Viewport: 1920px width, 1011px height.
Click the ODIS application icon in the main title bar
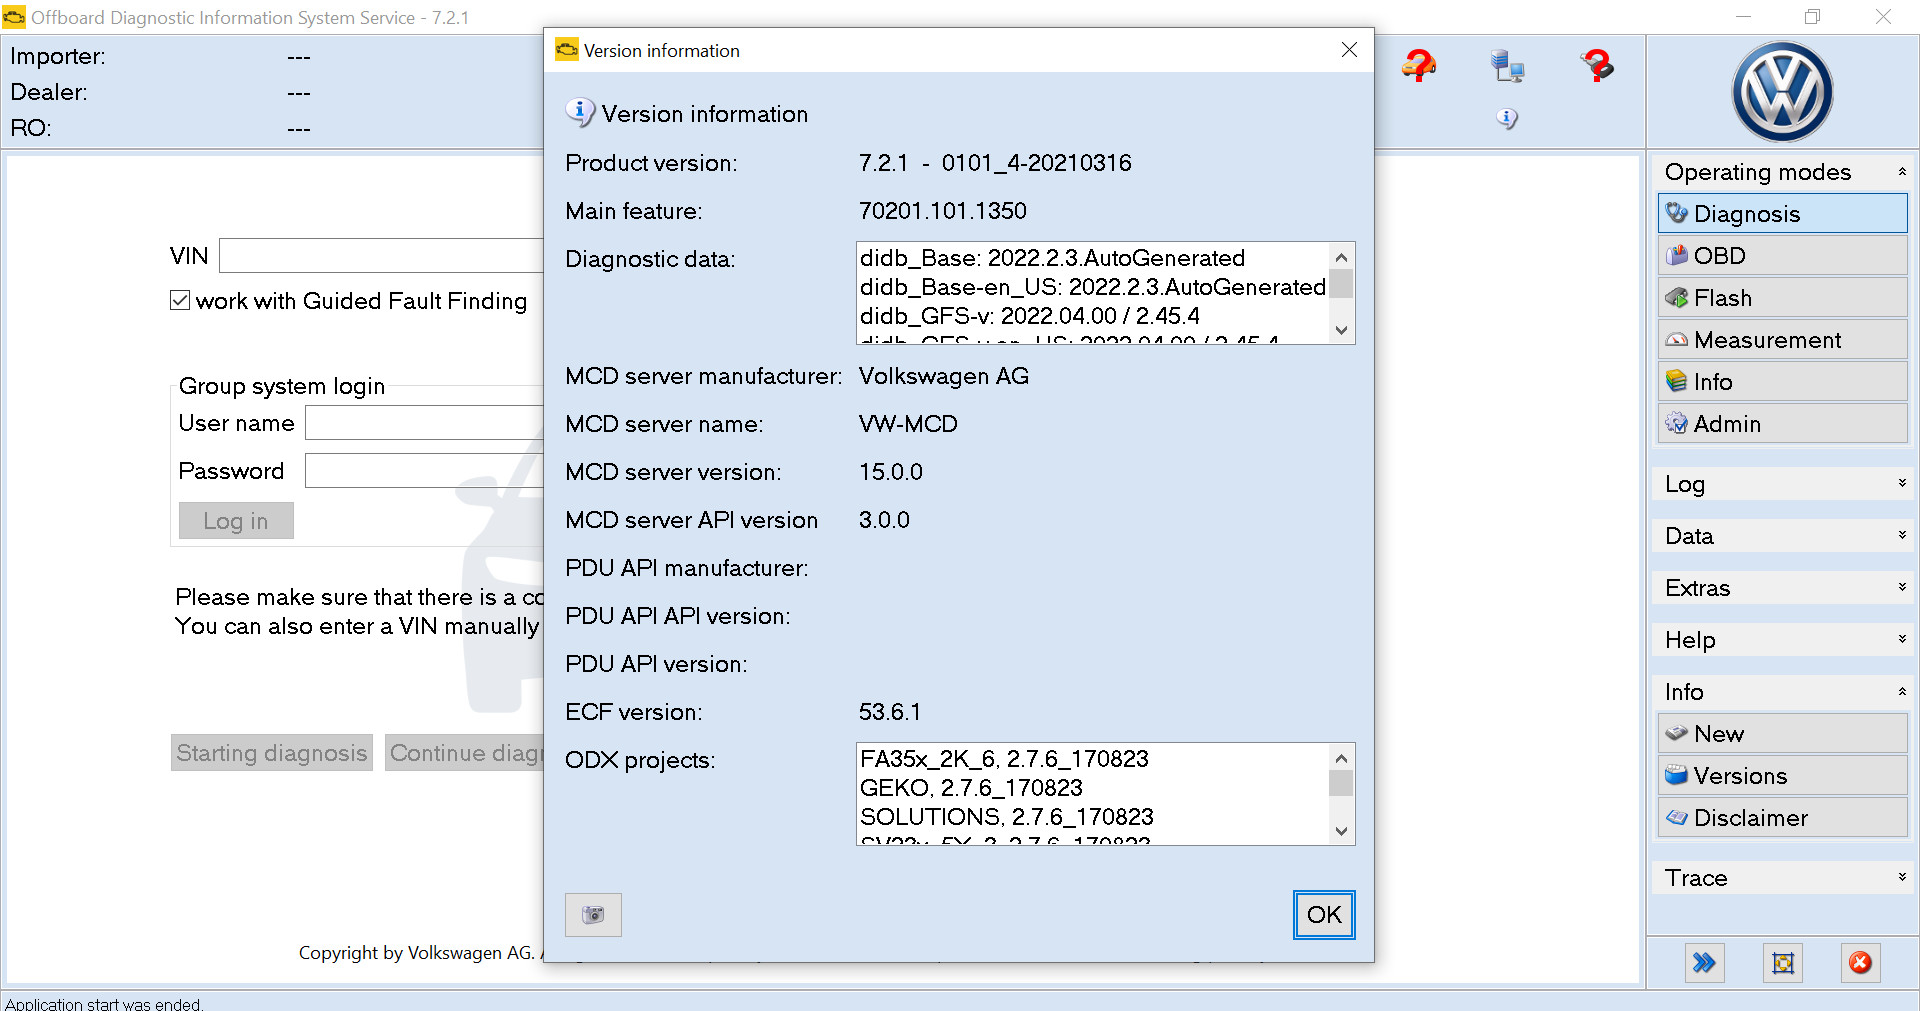tap(14, 17)
